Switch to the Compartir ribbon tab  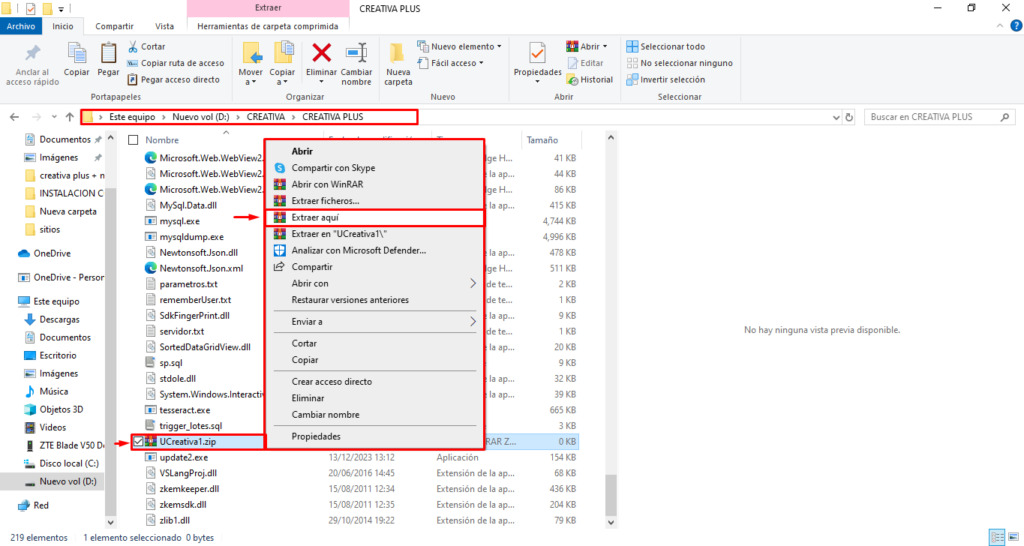[114, 26]
